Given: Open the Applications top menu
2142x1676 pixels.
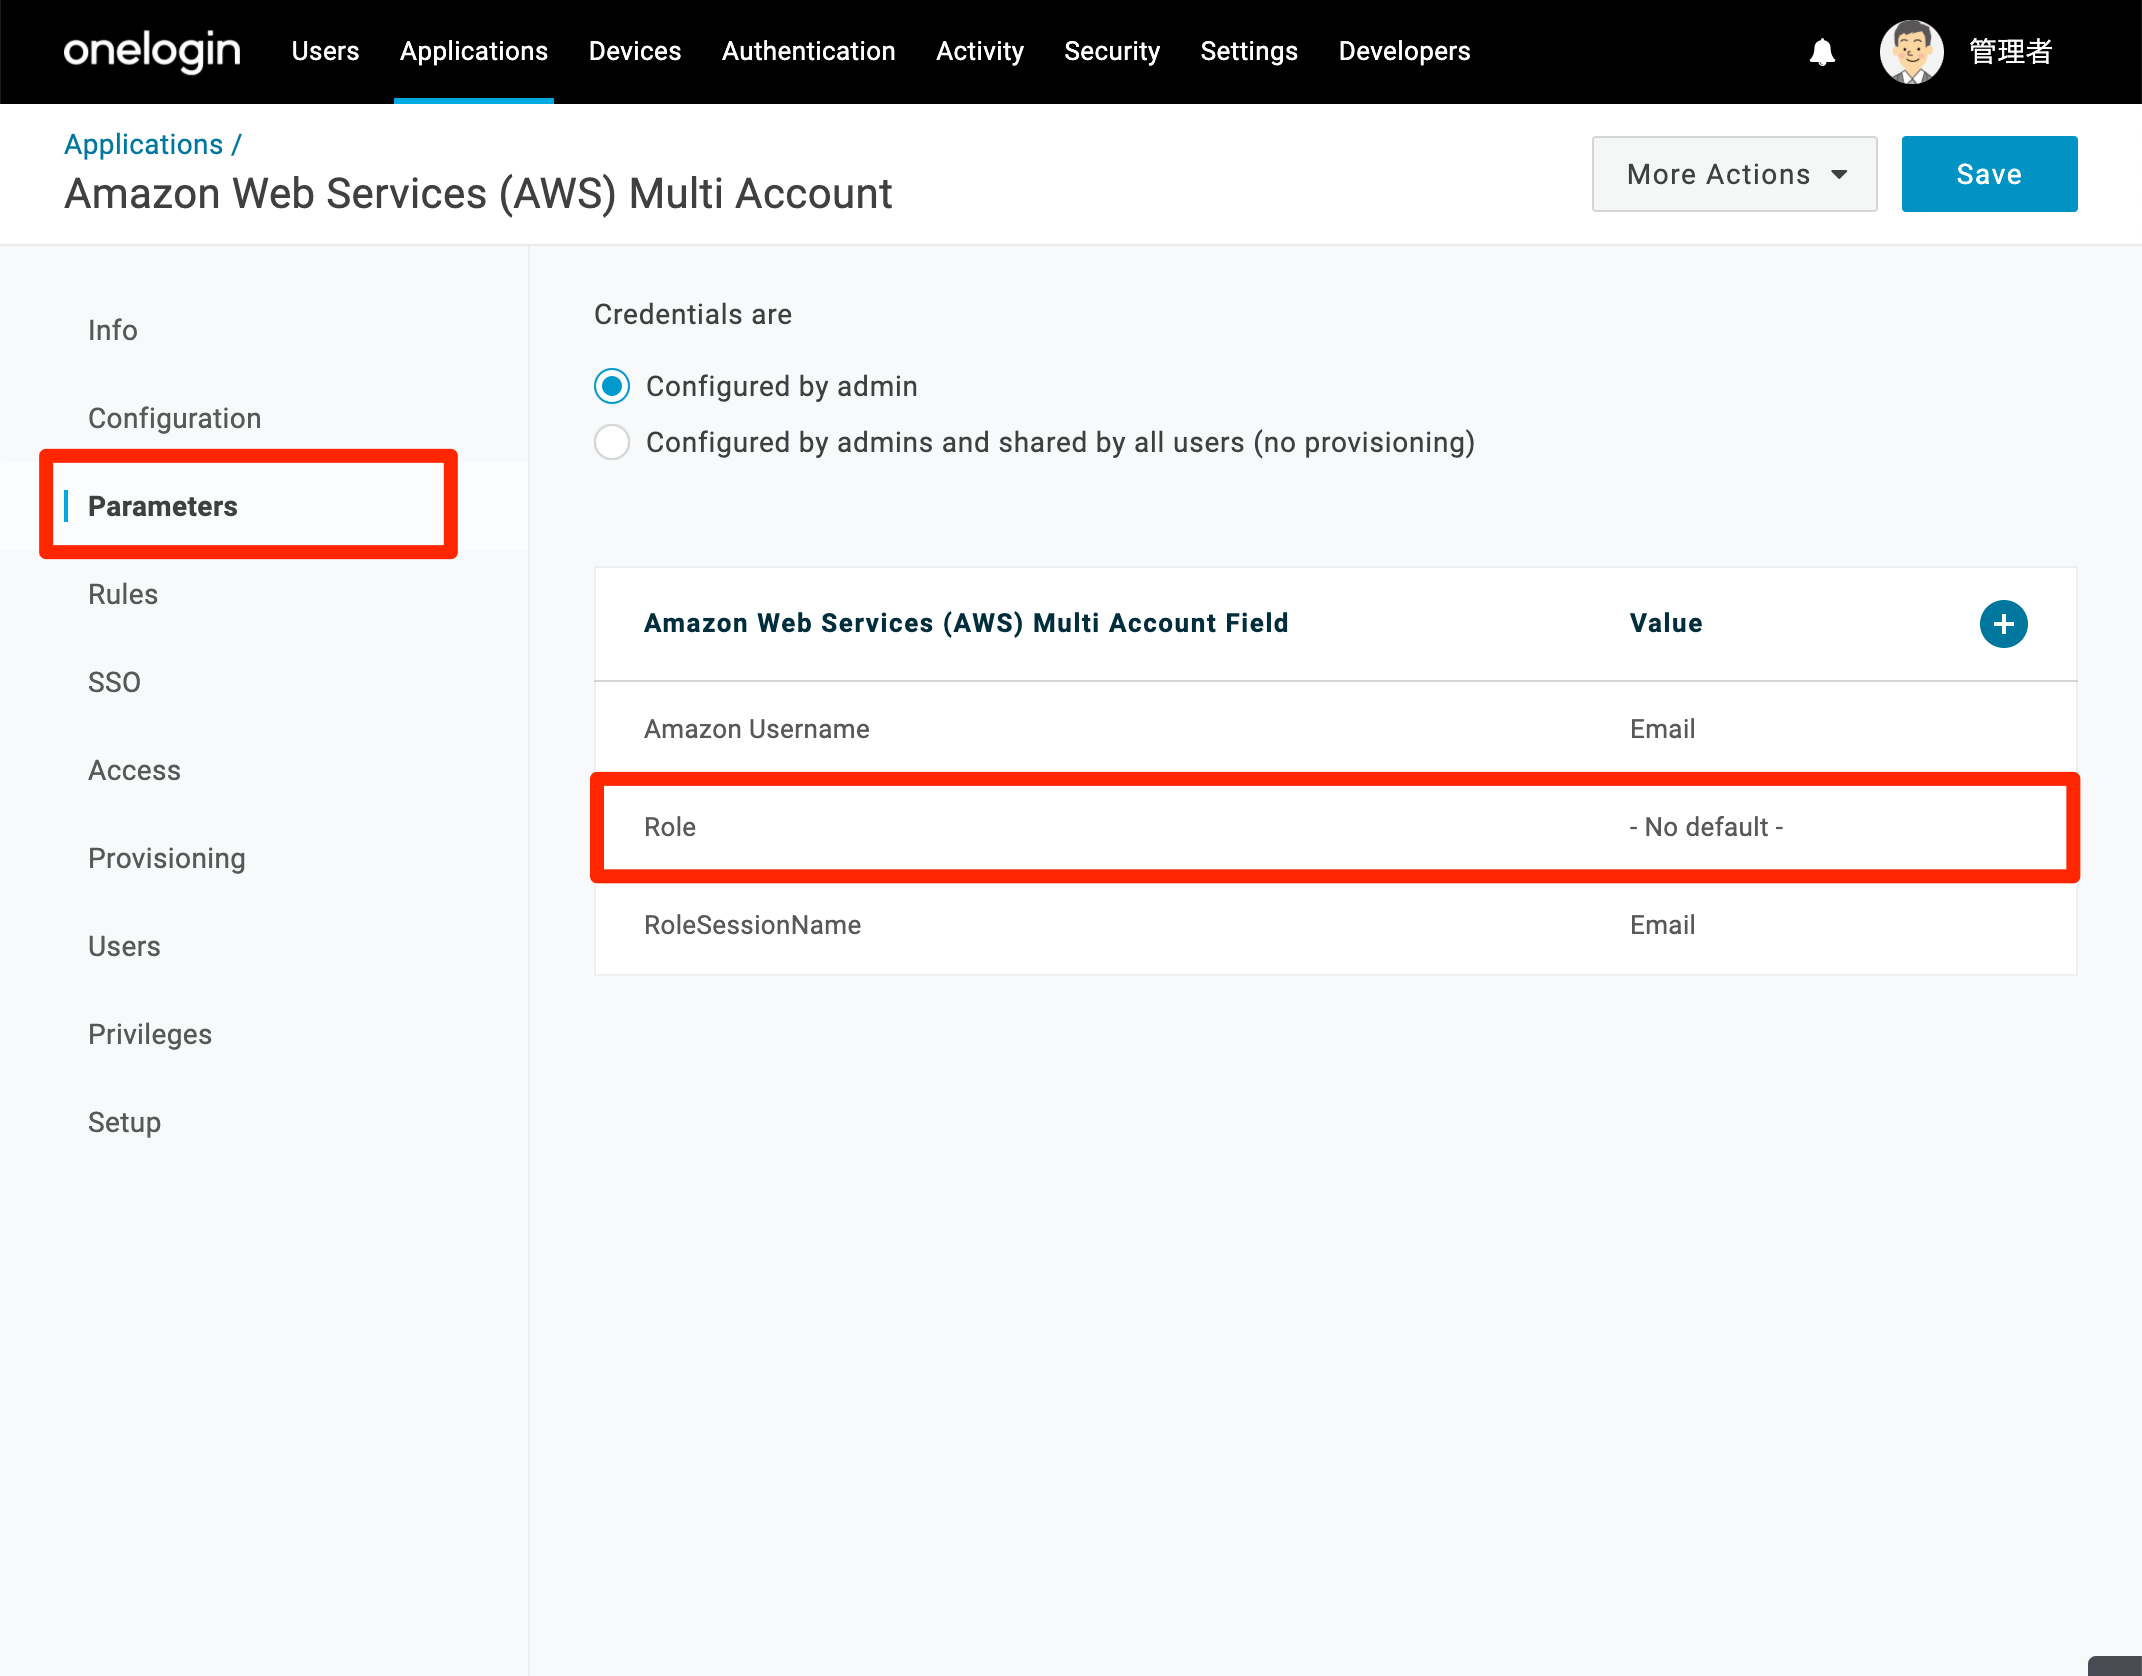Looking at the screenshot, I should (474, 51).
